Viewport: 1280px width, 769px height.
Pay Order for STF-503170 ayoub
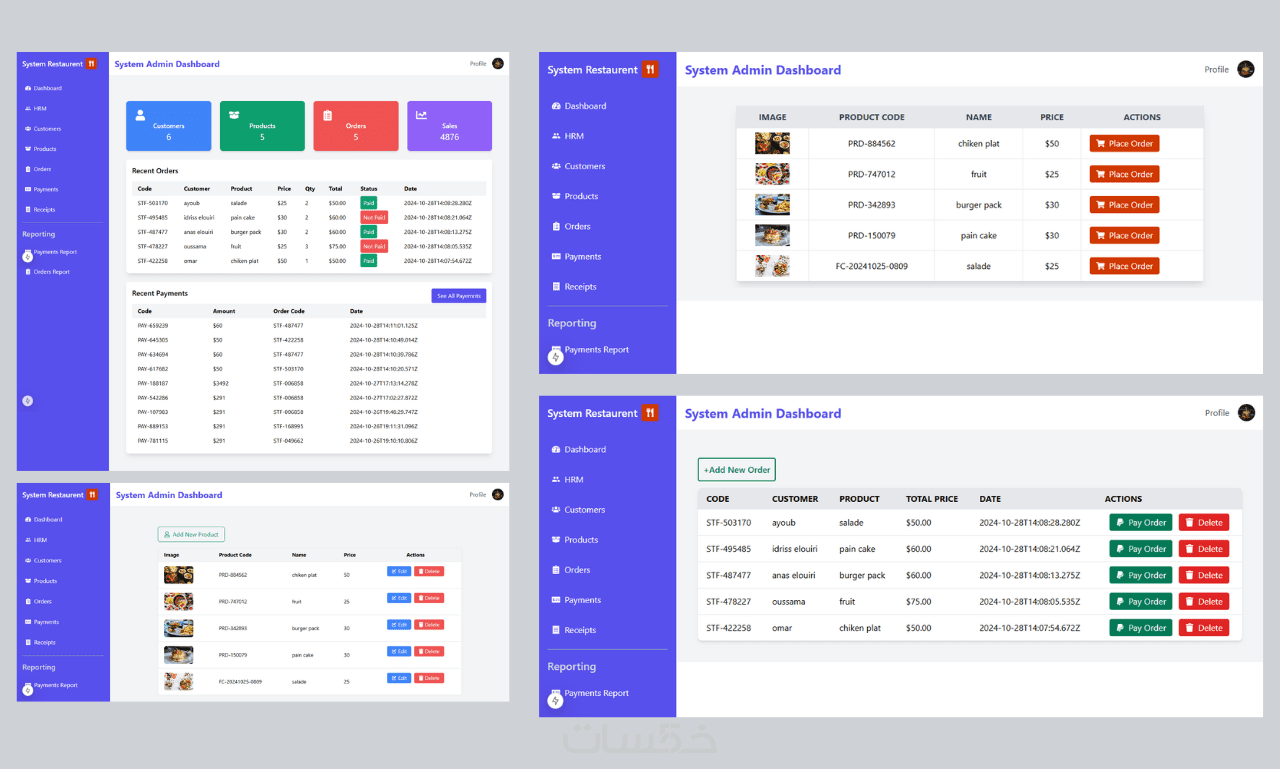pyautogui.click(x=1140, y=522)
